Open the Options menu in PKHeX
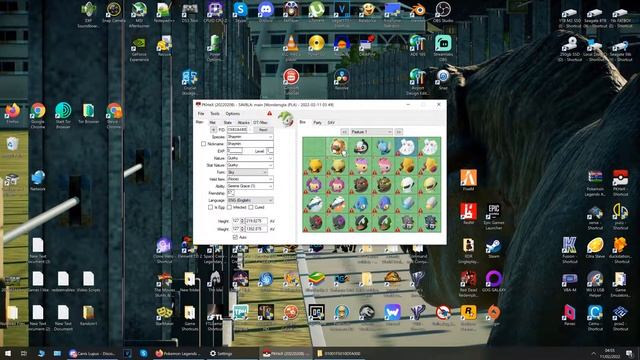640x360 pixels. pyautogui.click(x=233, y=113)
